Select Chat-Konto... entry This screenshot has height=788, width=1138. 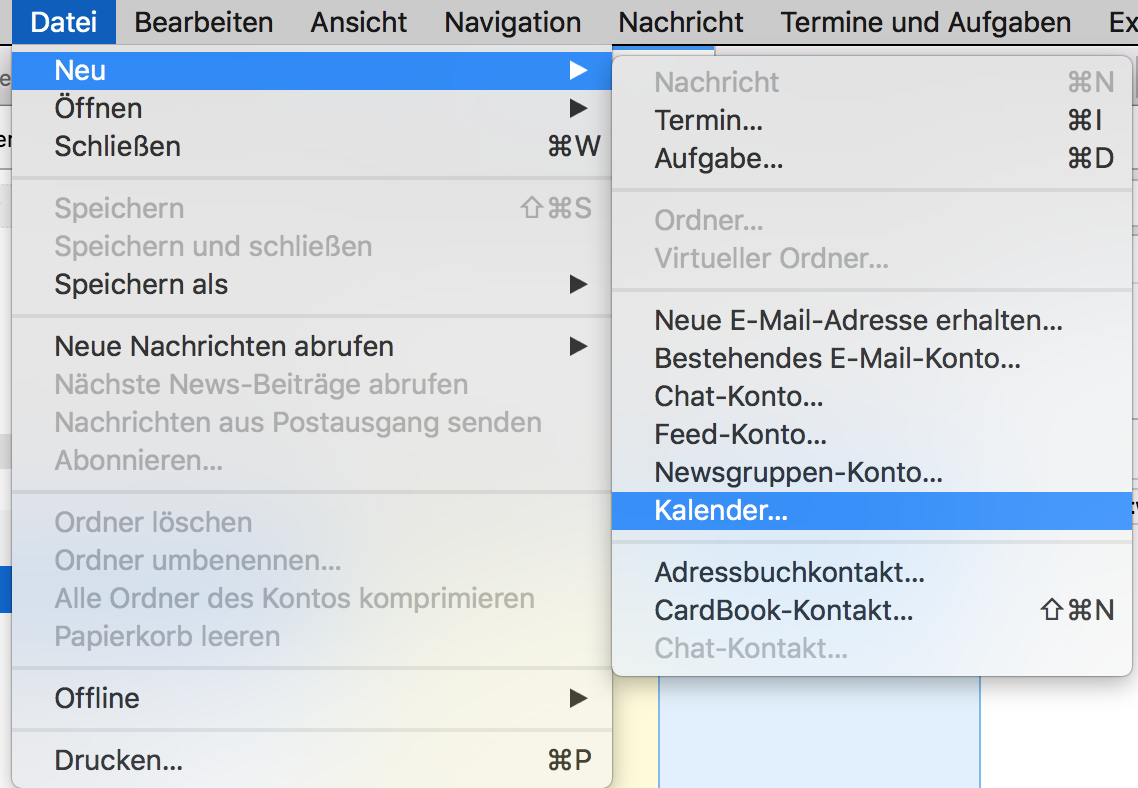point(738,397)
